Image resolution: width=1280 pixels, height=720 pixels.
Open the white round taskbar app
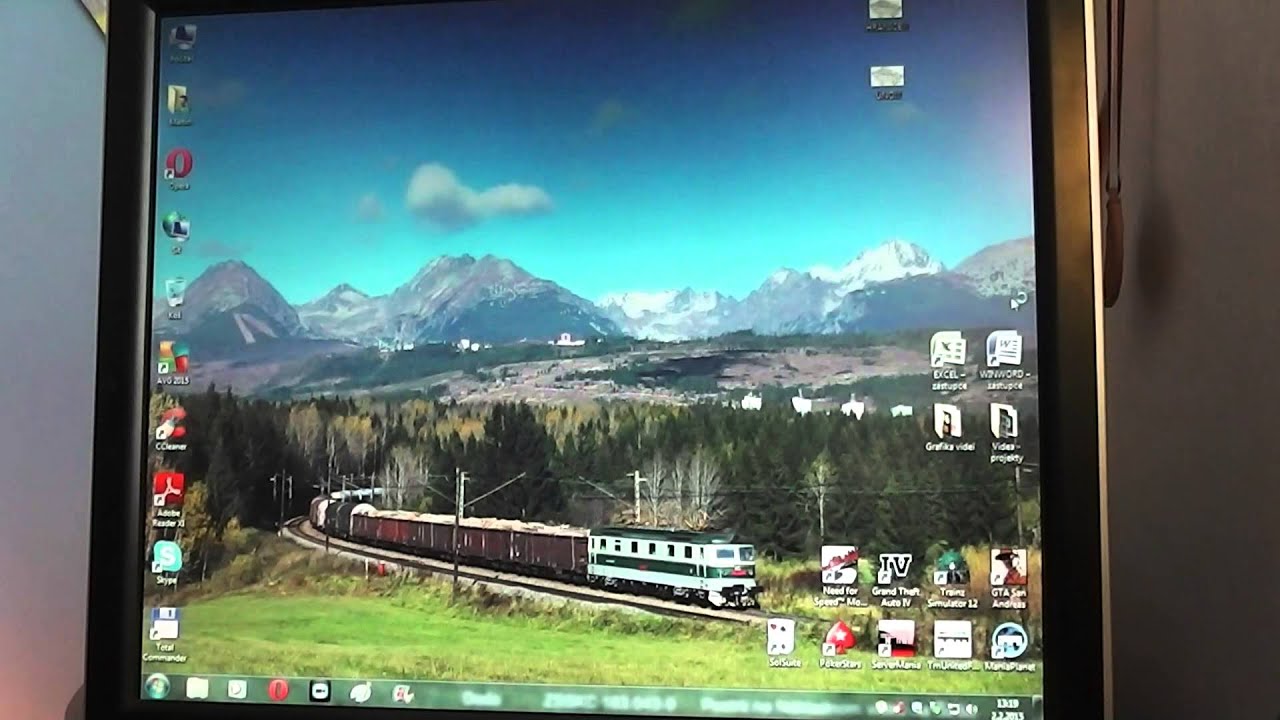point(361,692)
